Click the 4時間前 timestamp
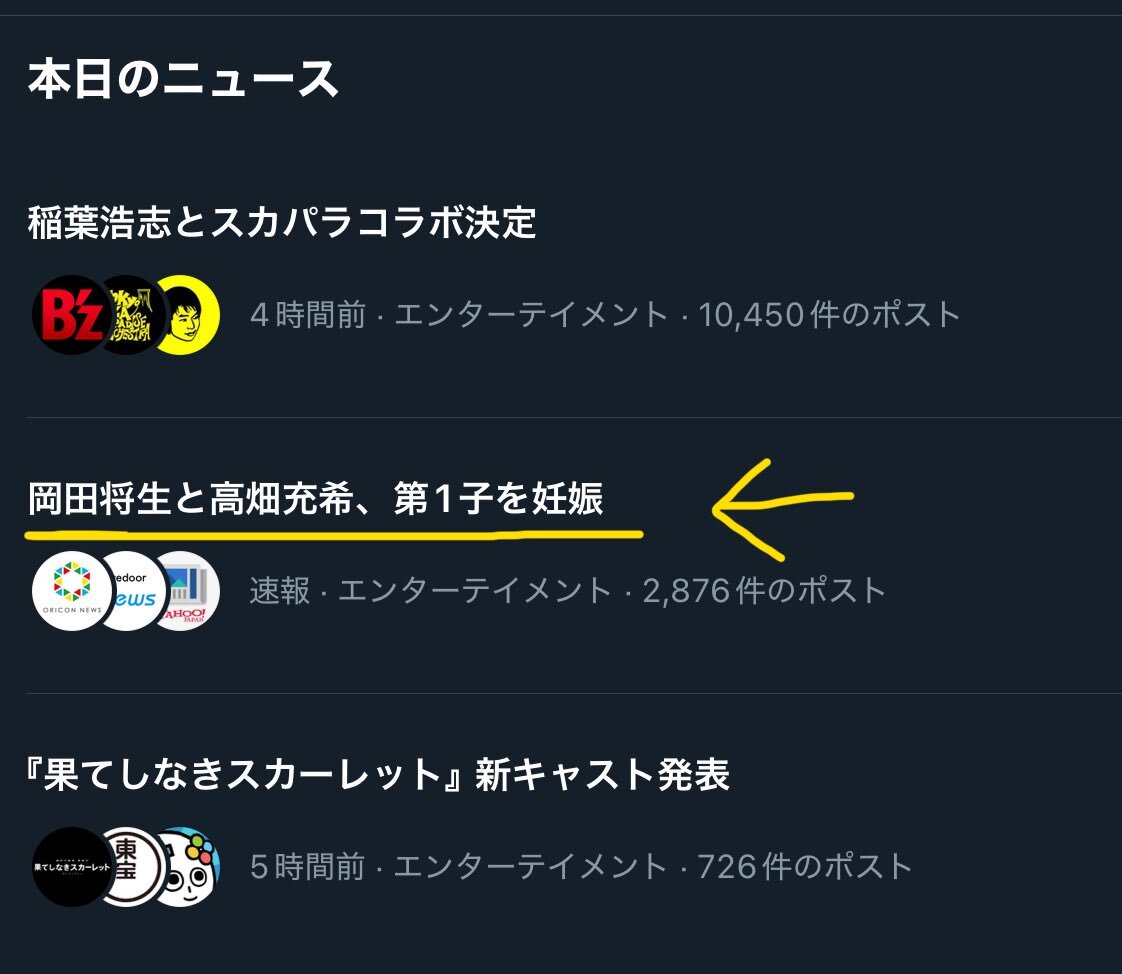This screenshot has width=1122, height=974. point(308,315)
